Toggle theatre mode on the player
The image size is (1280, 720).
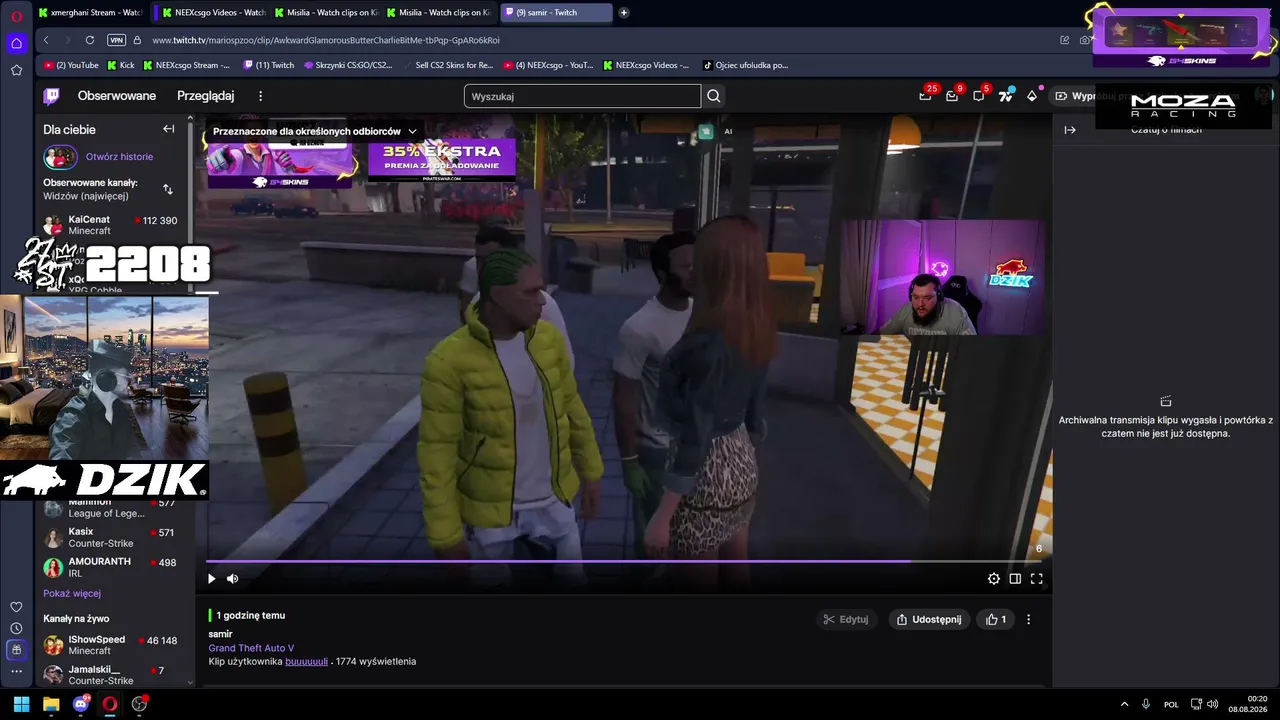[1015, 578]
